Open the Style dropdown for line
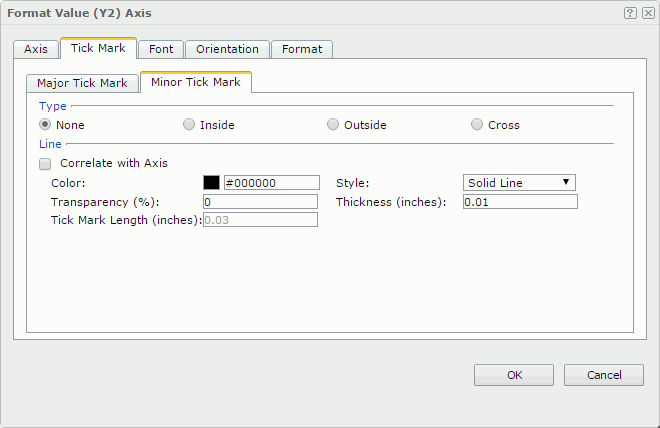This screenshot has height=428, width=660. point(520,183)
